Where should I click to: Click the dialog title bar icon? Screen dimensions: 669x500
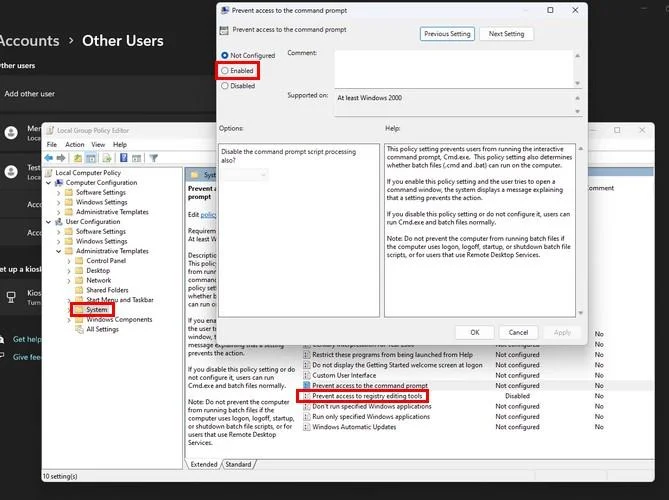click(225, 10)
